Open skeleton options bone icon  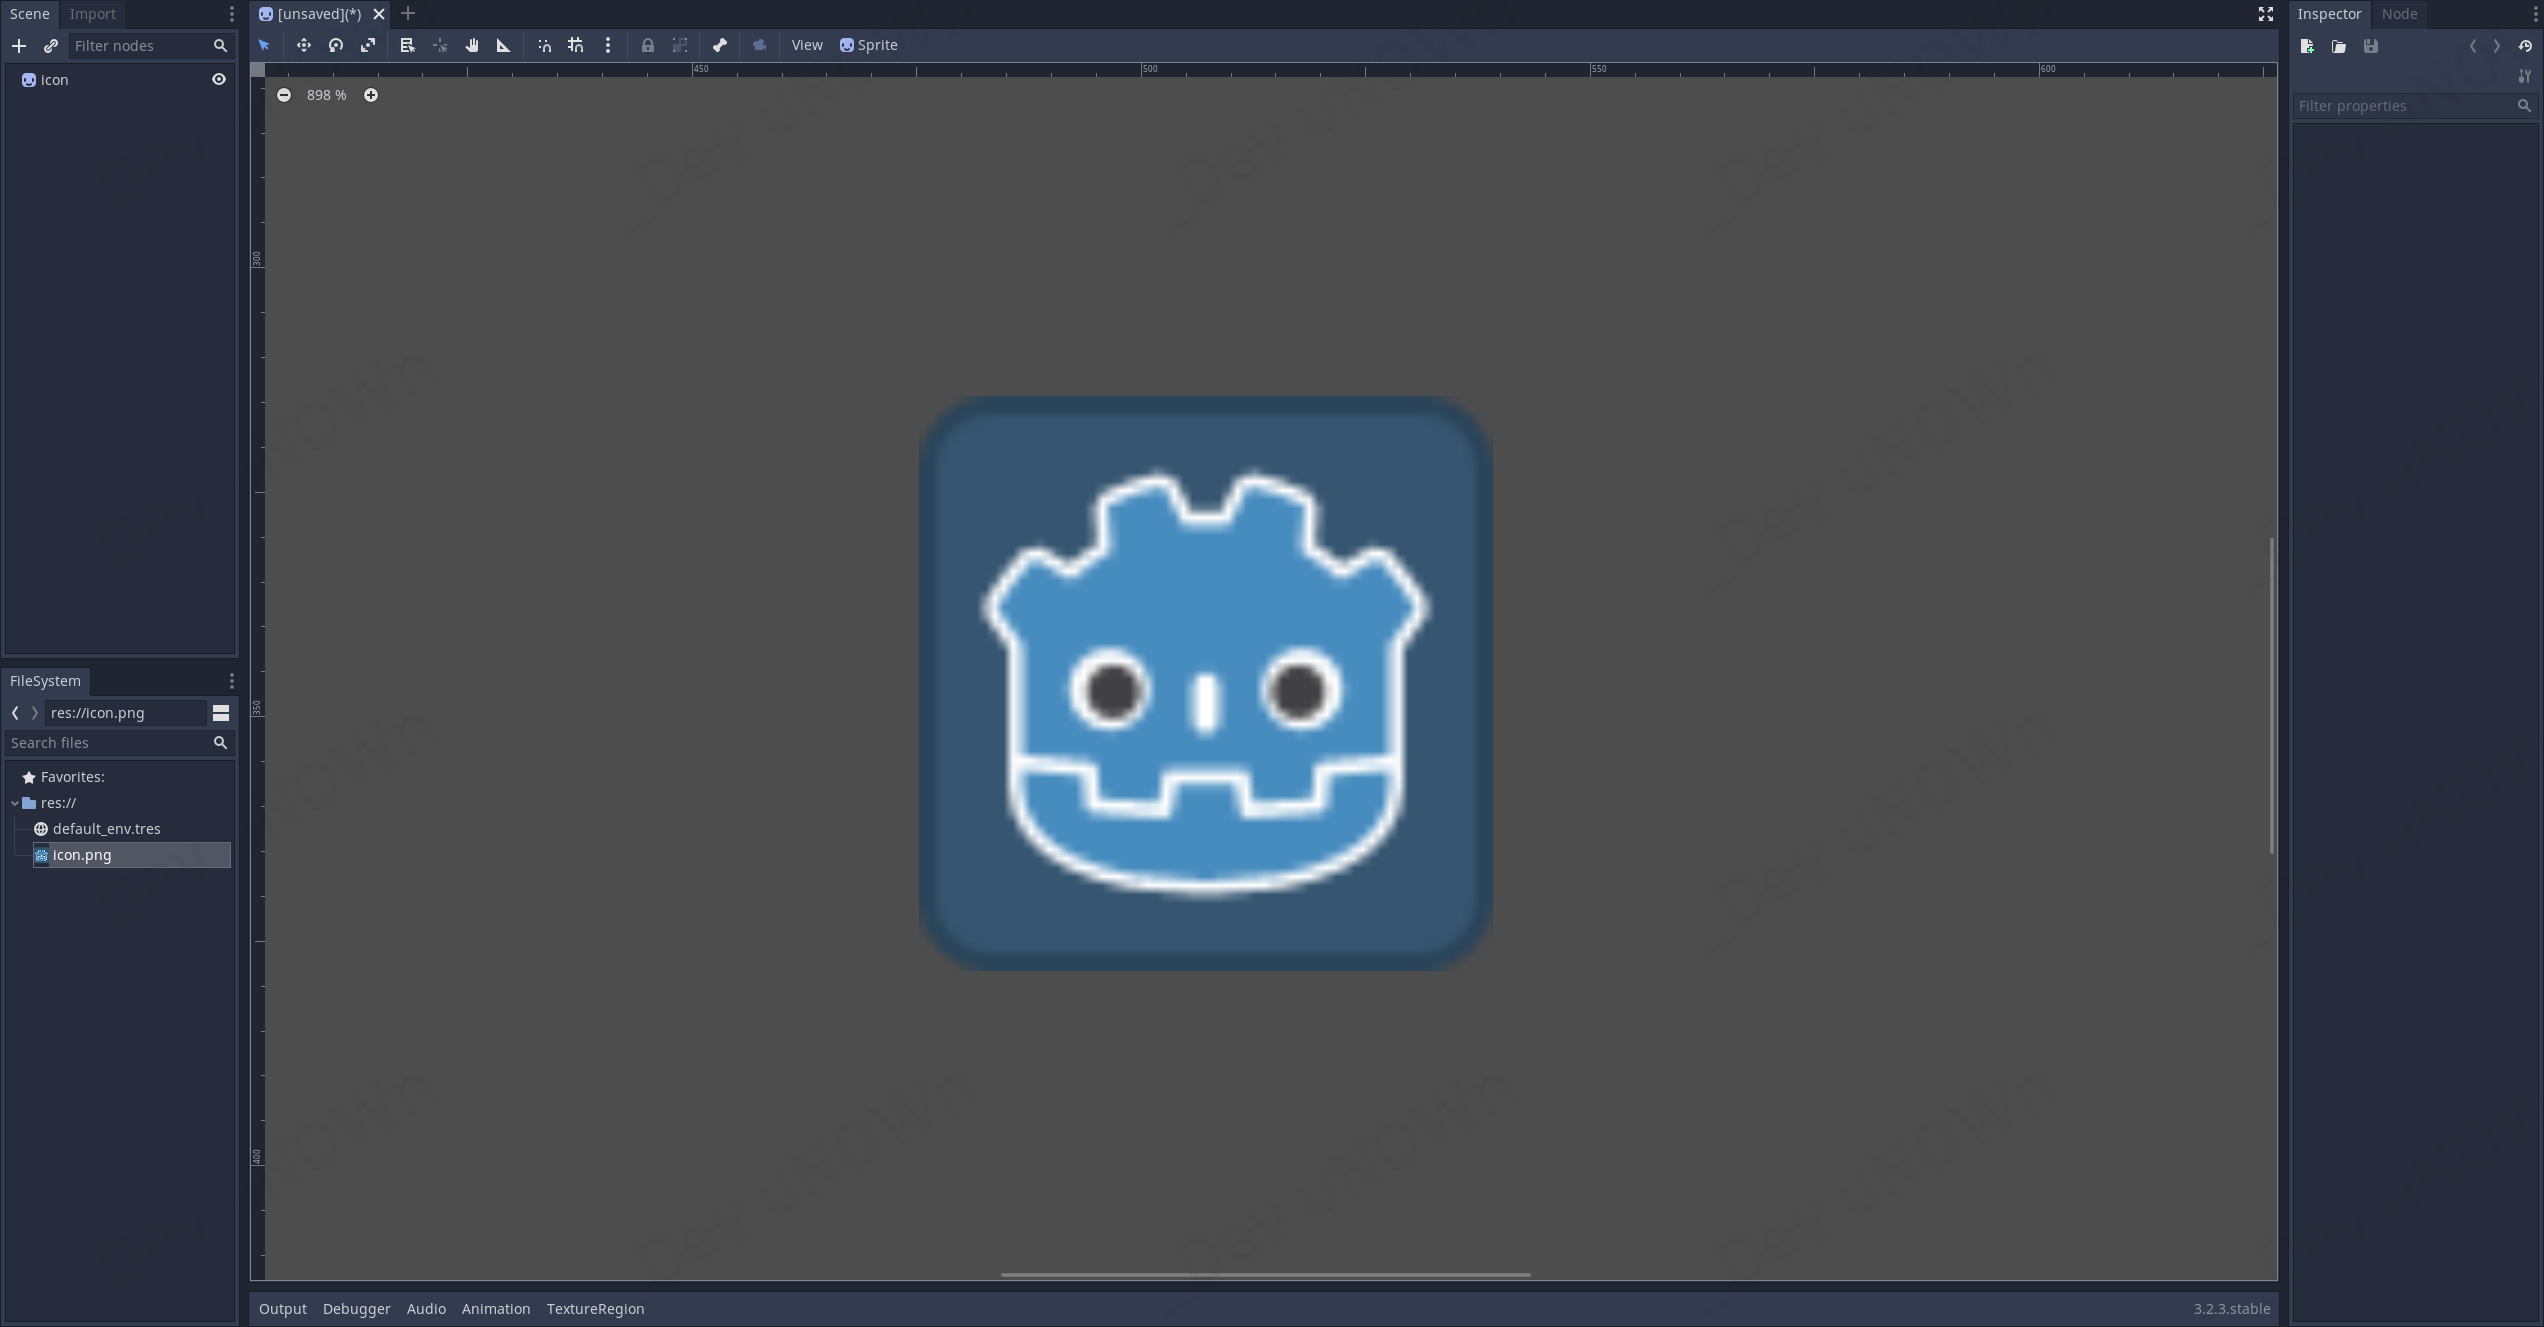[x=720, y=45]
